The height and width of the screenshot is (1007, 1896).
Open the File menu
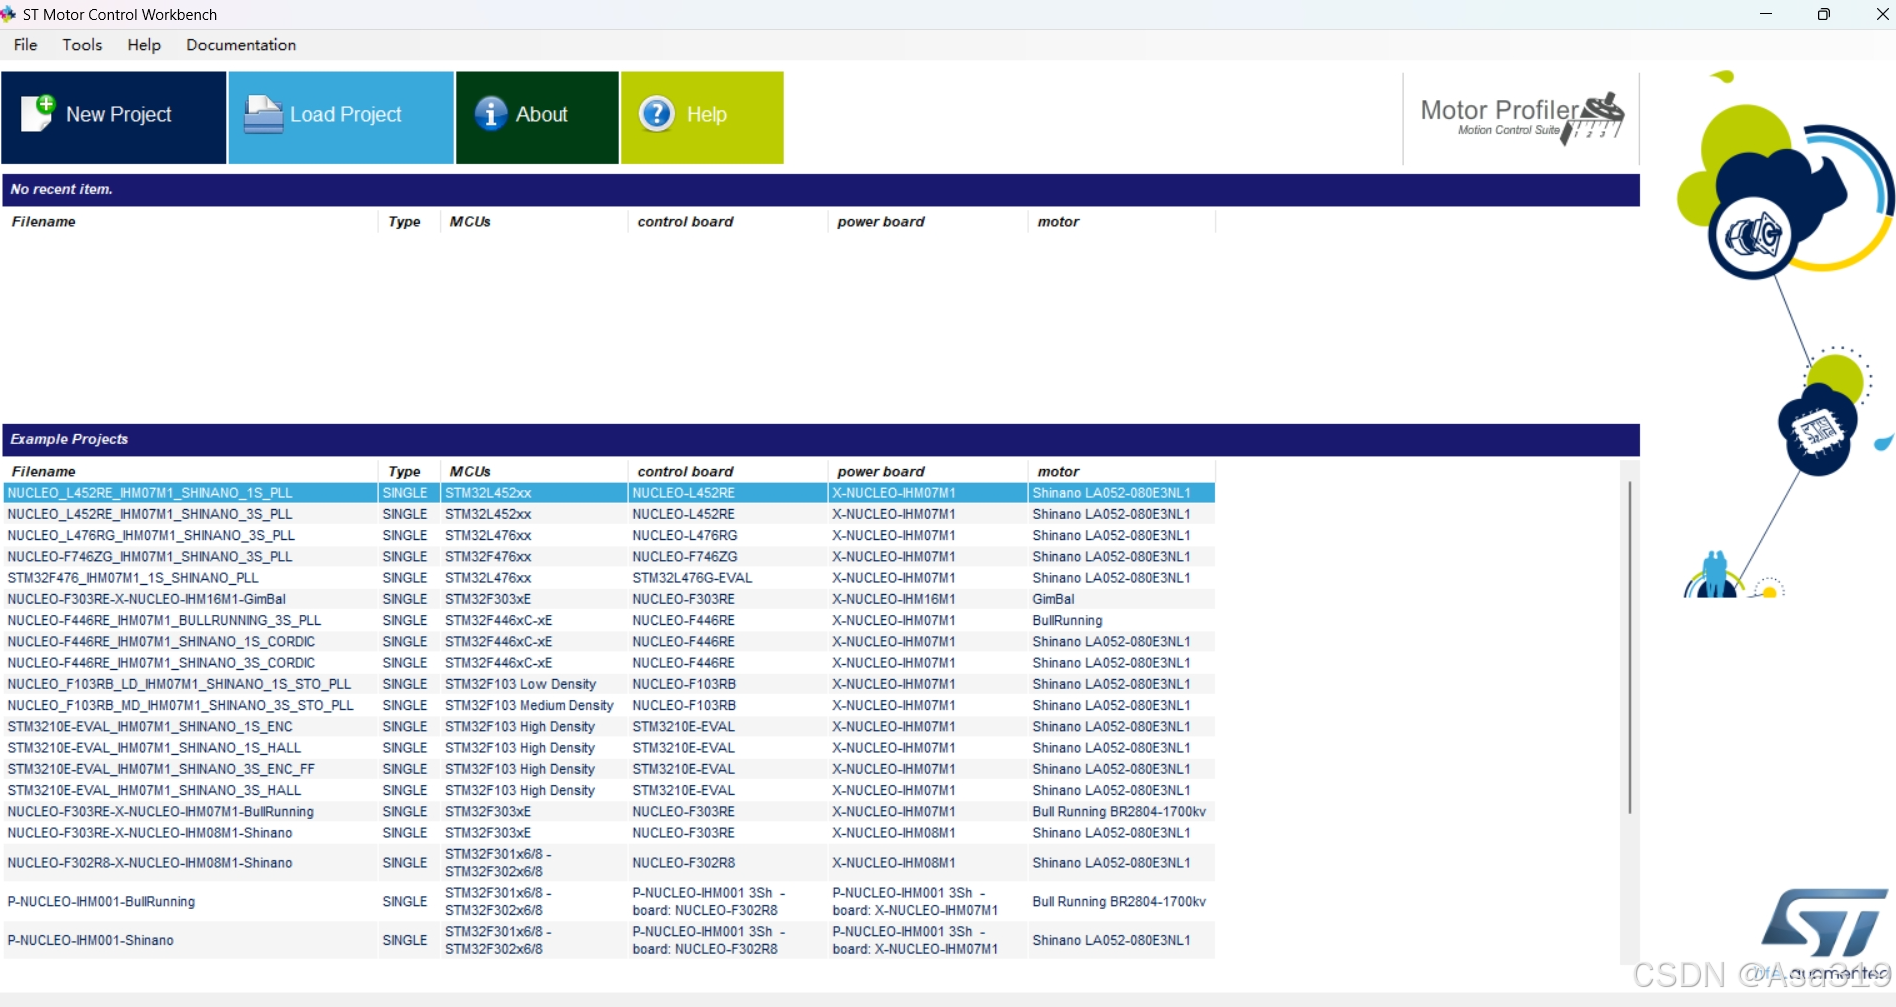pos(26,45)
